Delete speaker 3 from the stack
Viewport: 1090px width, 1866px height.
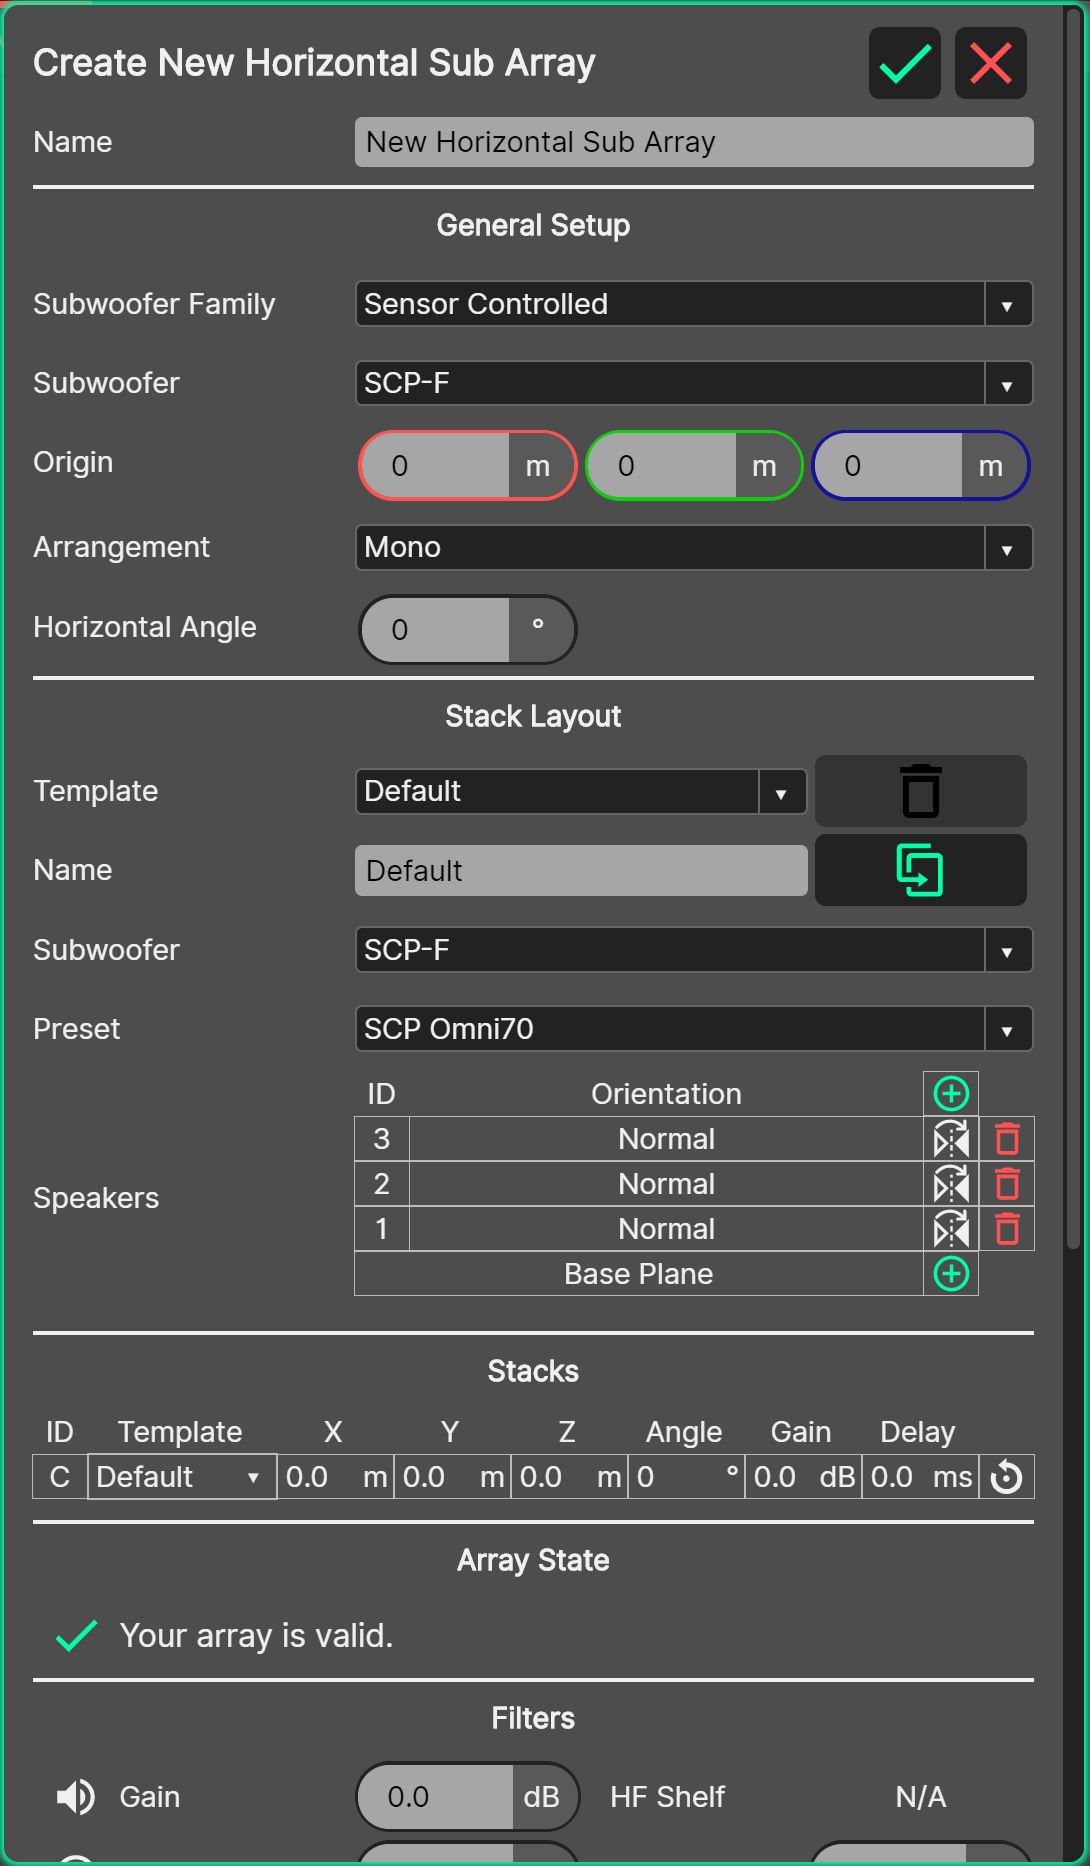[x=1007, y=1139]
